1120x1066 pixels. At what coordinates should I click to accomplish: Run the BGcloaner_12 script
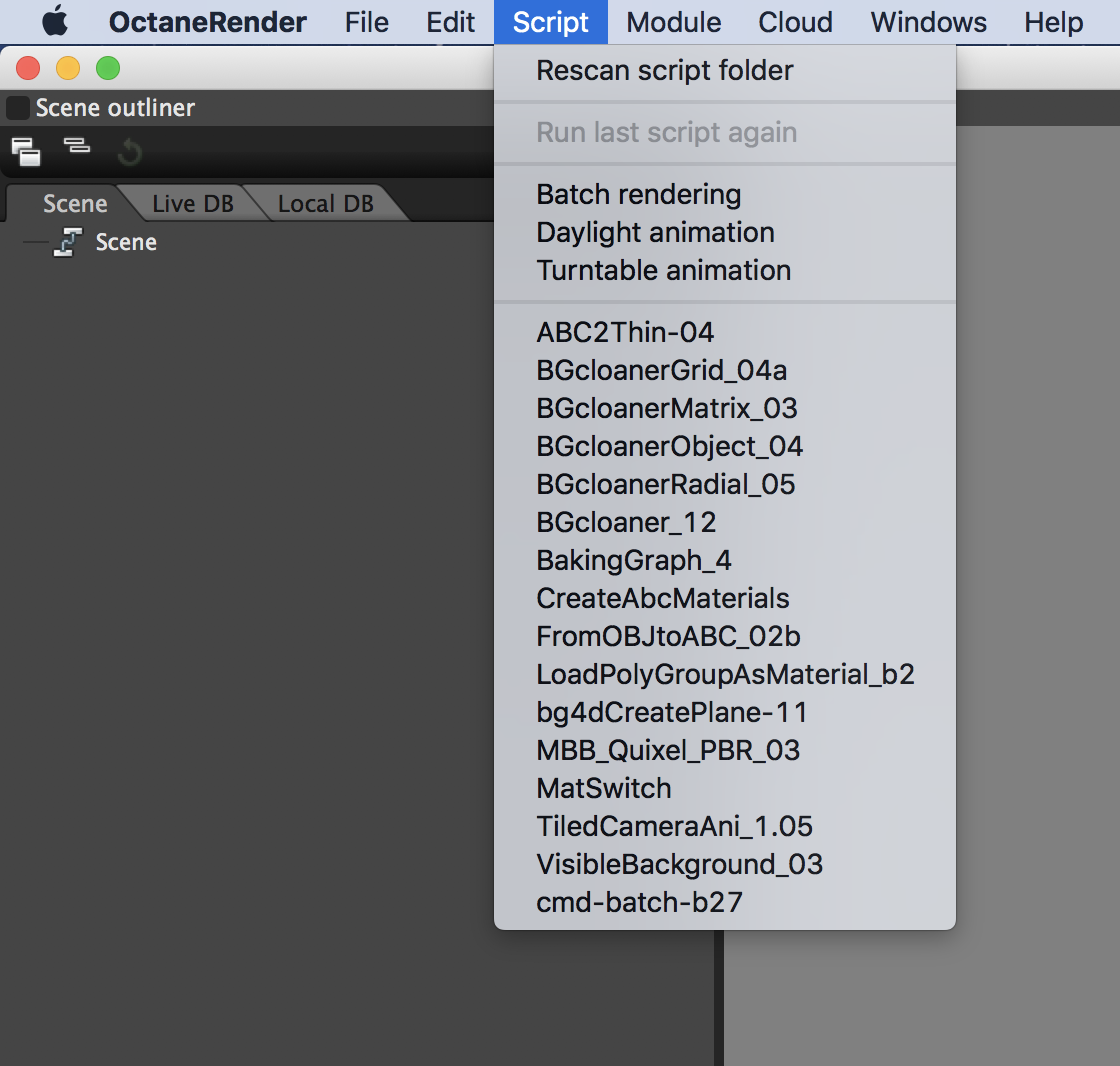pyautogui.click(x=724, y=522)
